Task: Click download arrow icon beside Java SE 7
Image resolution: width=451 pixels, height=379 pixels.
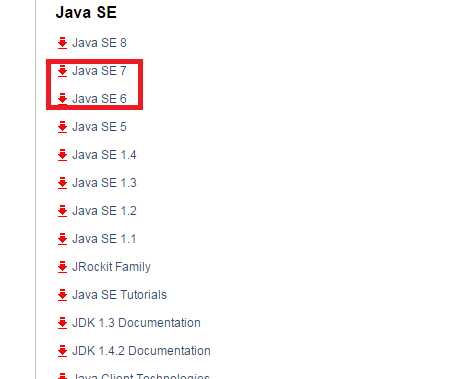Action: [62, 71]
